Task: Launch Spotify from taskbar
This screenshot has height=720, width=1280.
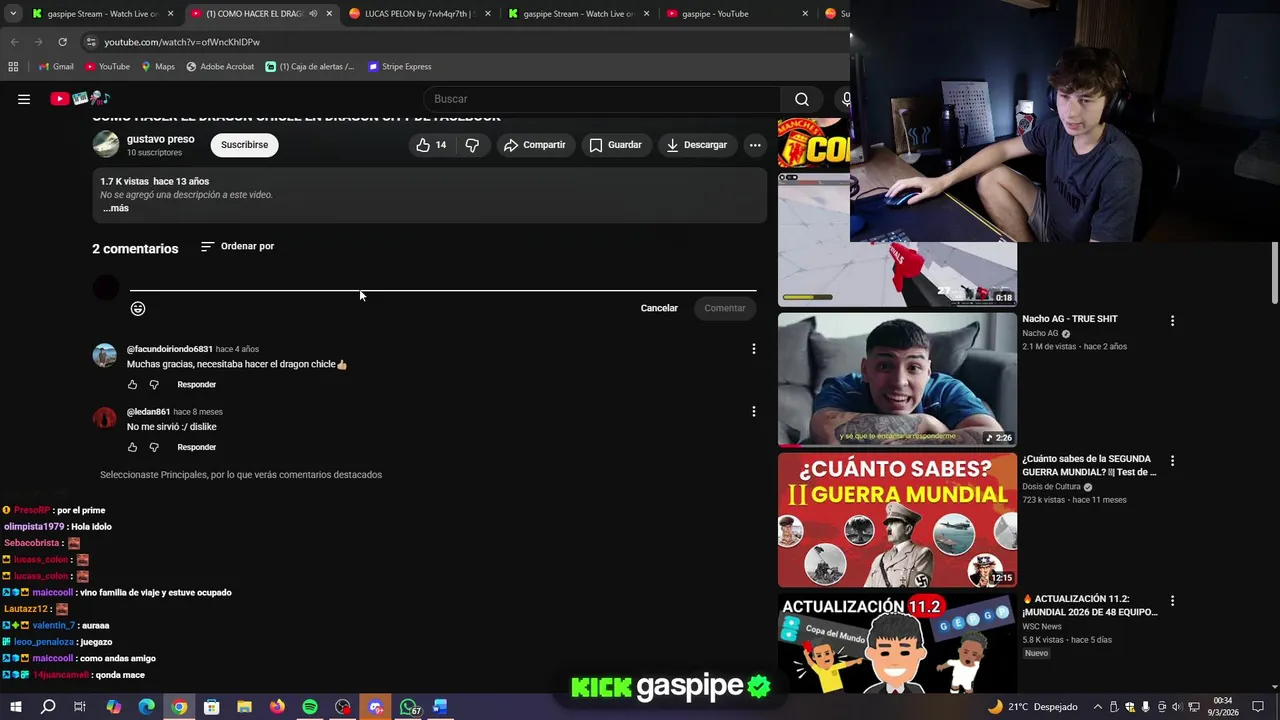Action: point(310,707)
